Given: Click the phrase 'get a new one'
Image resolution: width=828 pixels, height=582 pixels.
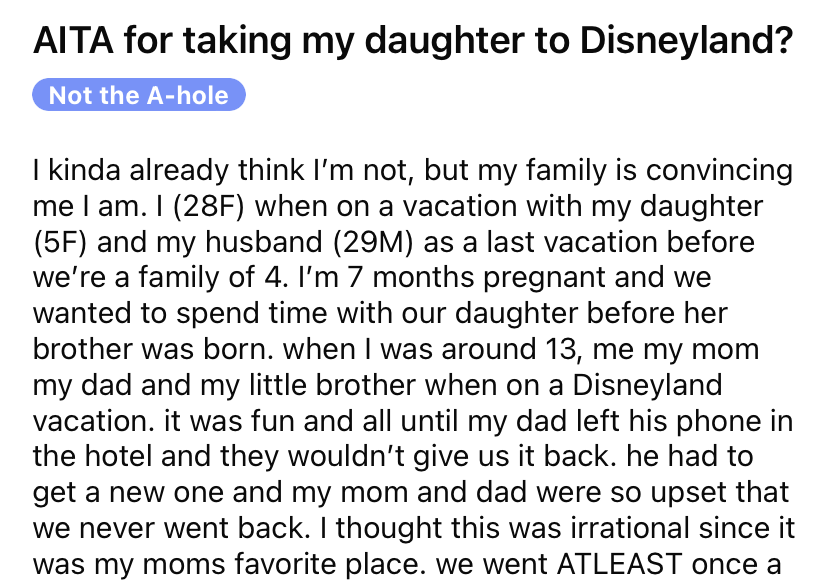Looking at the screenshot, I should 128,492.
